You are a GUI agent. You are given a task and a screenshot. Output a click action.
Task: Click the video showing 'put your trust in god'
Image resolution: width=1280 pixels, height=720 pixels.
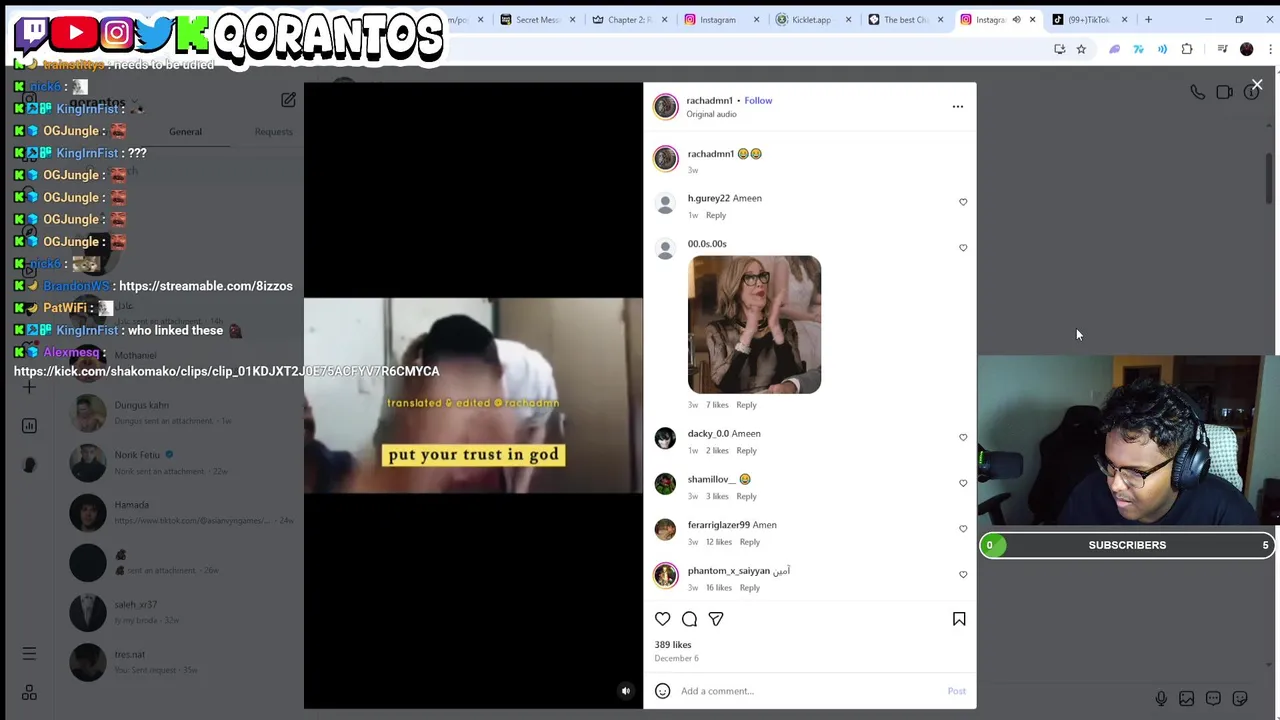point(473,396)
